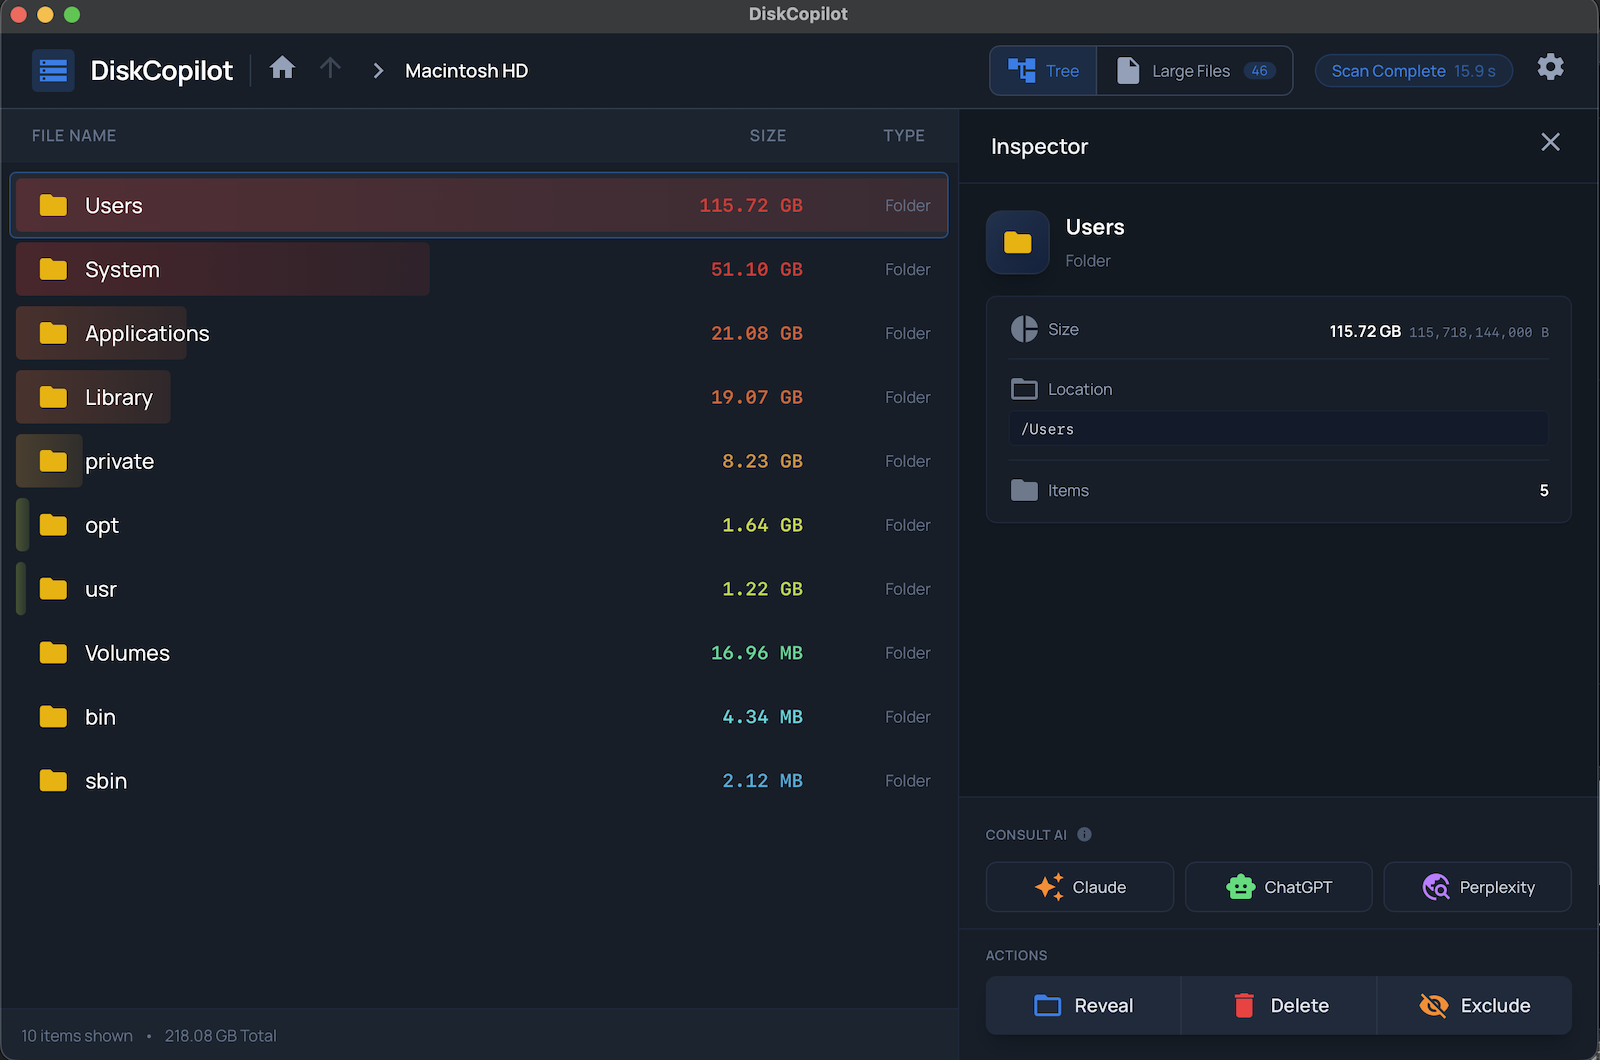Consult Claude about this folder
The image size is (1600, 1060).
click(1079, 886)
